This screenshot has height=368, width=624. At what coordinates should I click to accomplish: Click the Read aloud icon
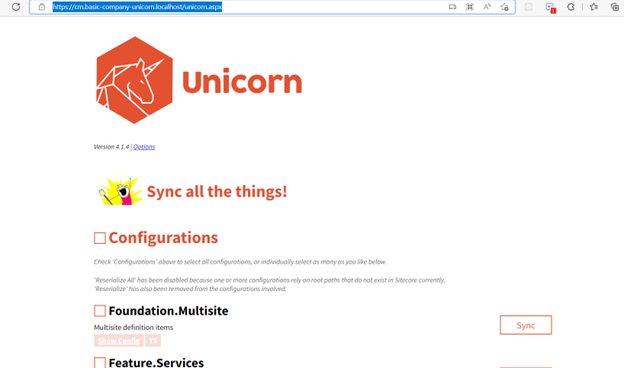[x=487, y=7]
